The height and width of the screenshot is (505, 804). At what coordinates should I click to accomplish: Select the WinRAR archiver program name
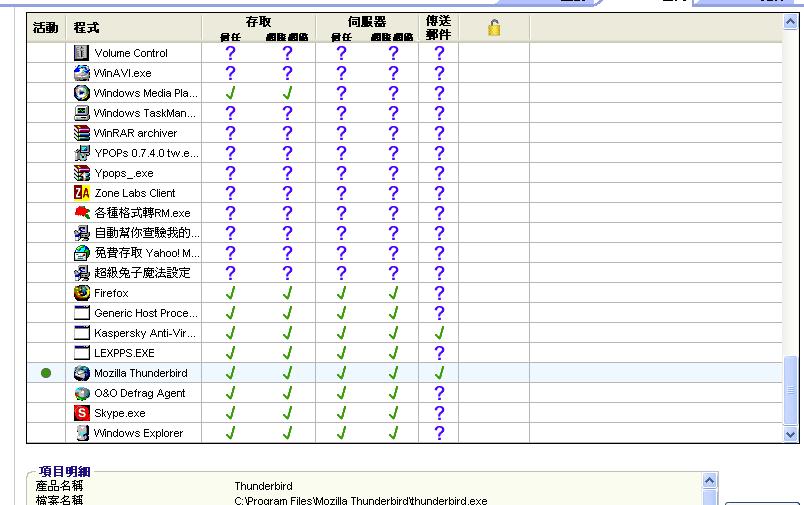[x=135, y=133]
